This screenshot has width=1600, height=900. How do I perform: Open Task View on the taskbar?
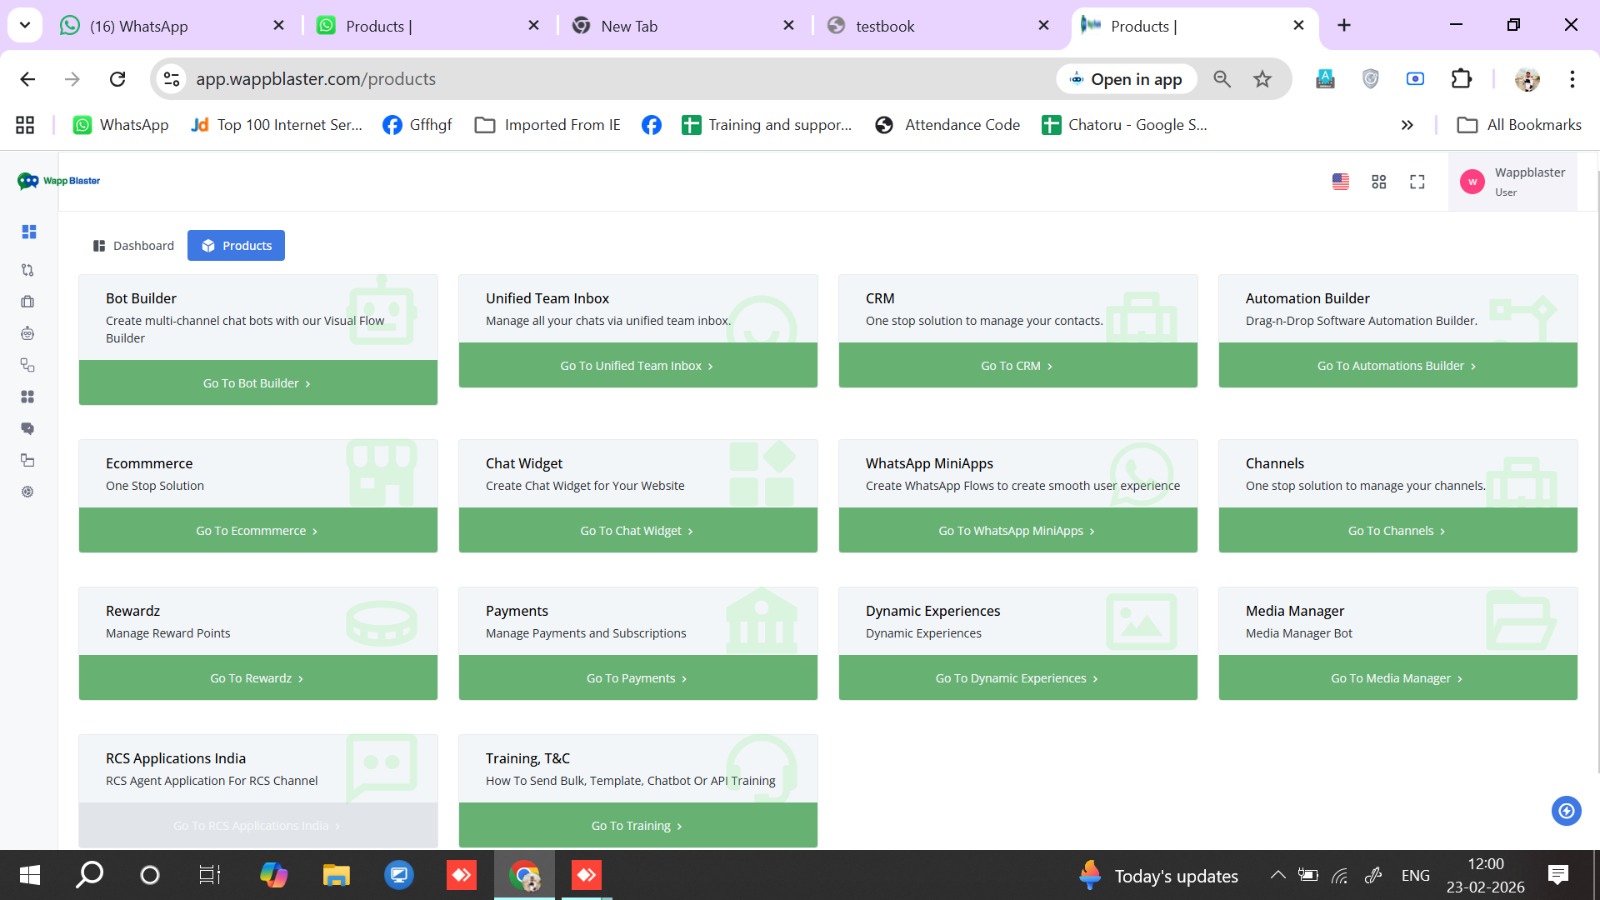tap(209, 875)
